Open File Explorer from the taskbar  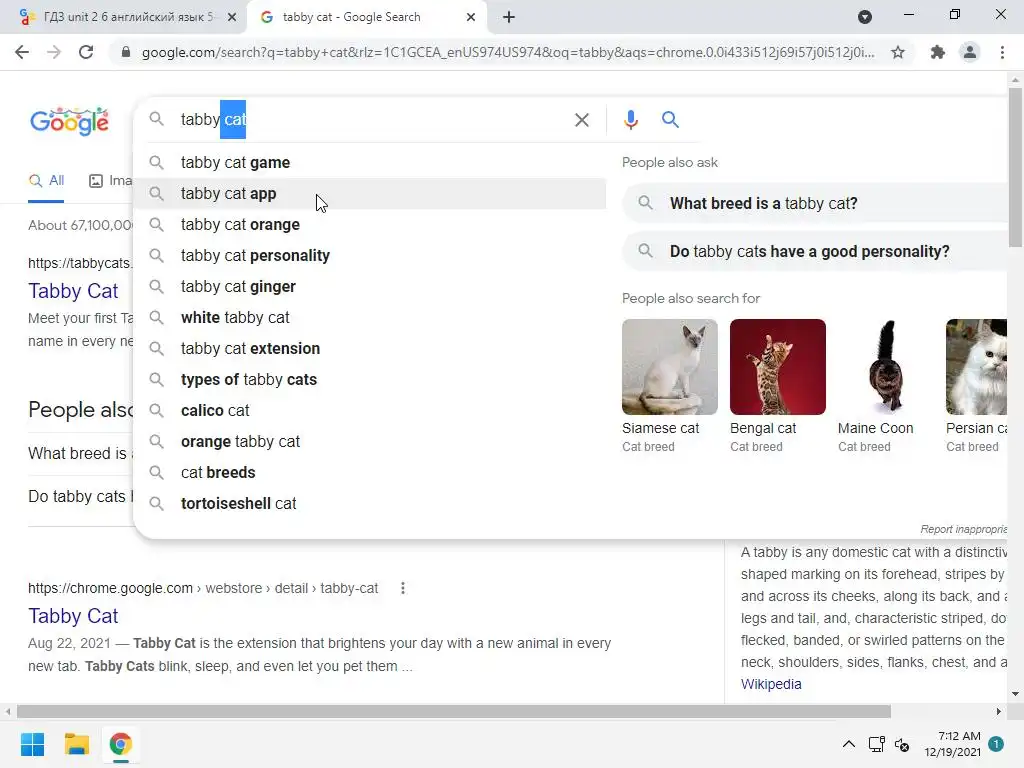coord(76,744)
